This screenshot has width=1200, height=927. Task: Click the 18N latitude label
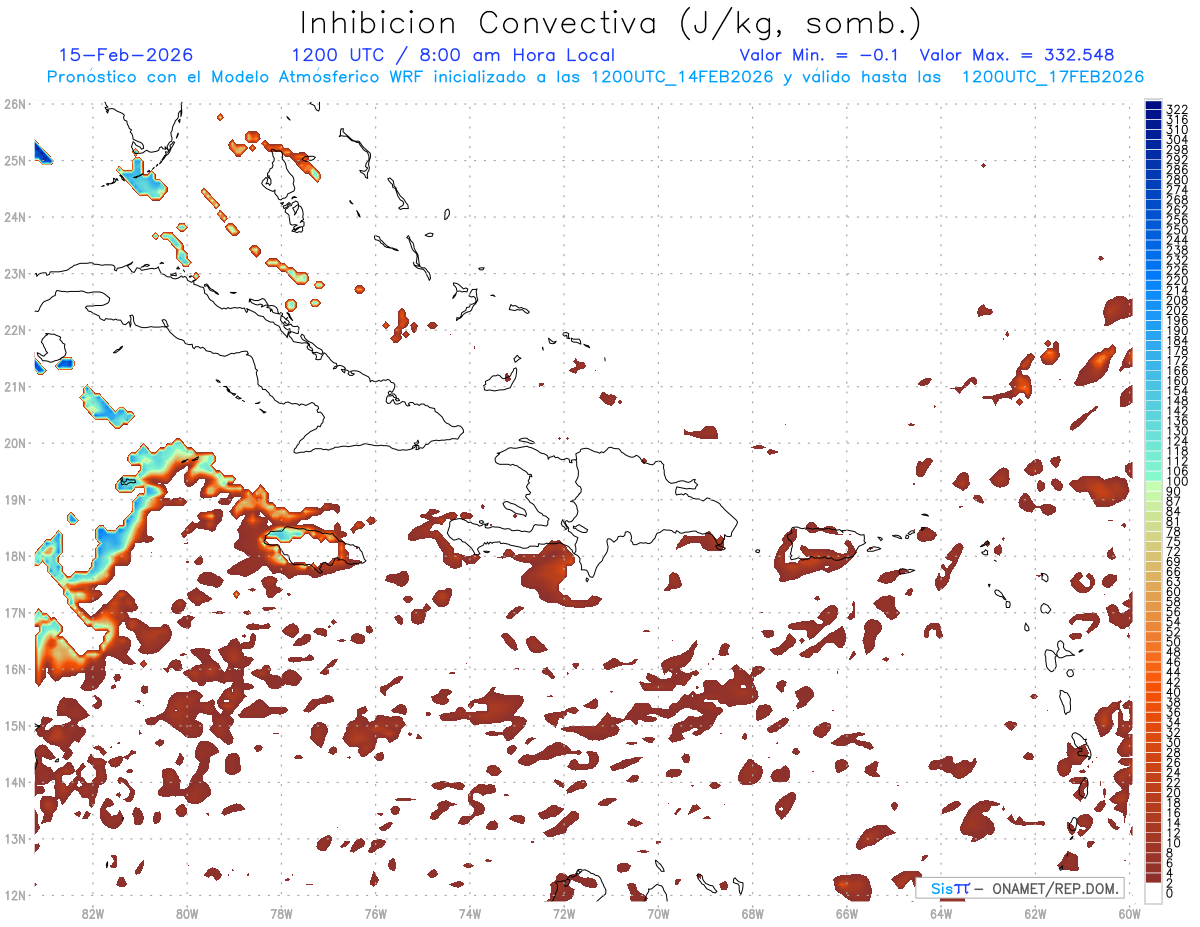point(15,556)
